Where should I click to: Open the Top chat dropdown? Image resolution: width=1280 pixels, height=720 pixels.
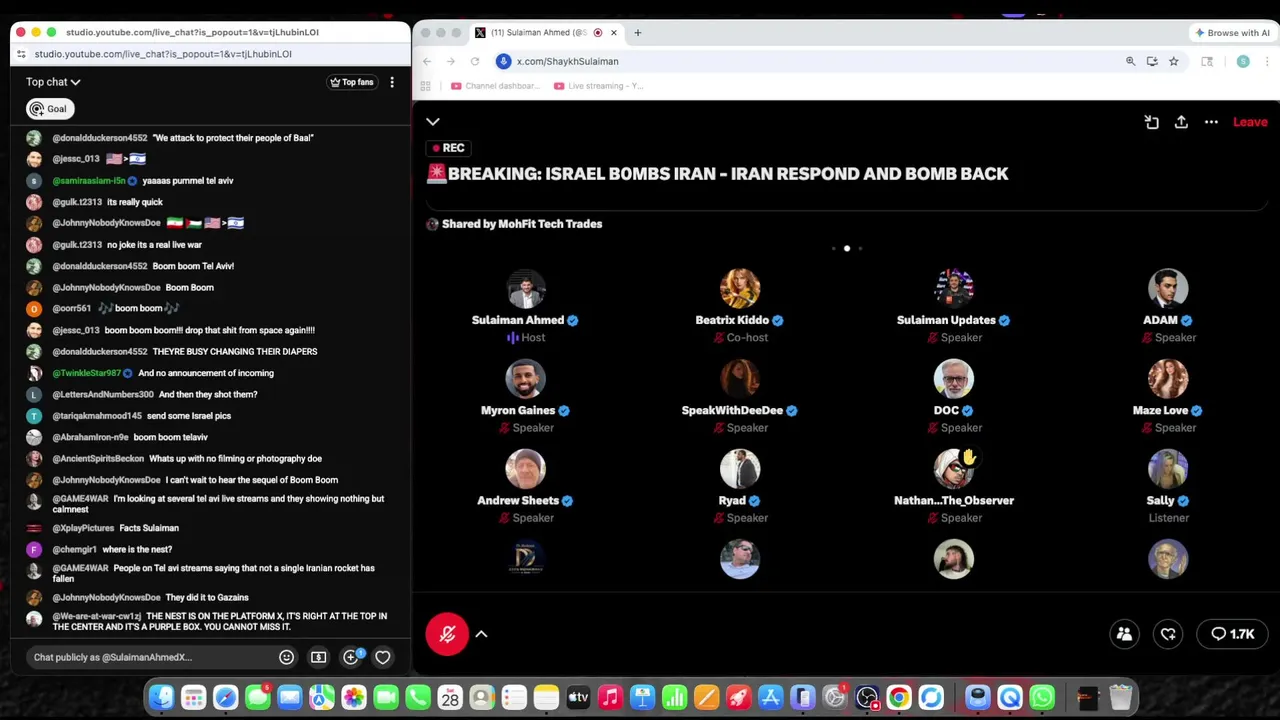[x=53, y=82]
